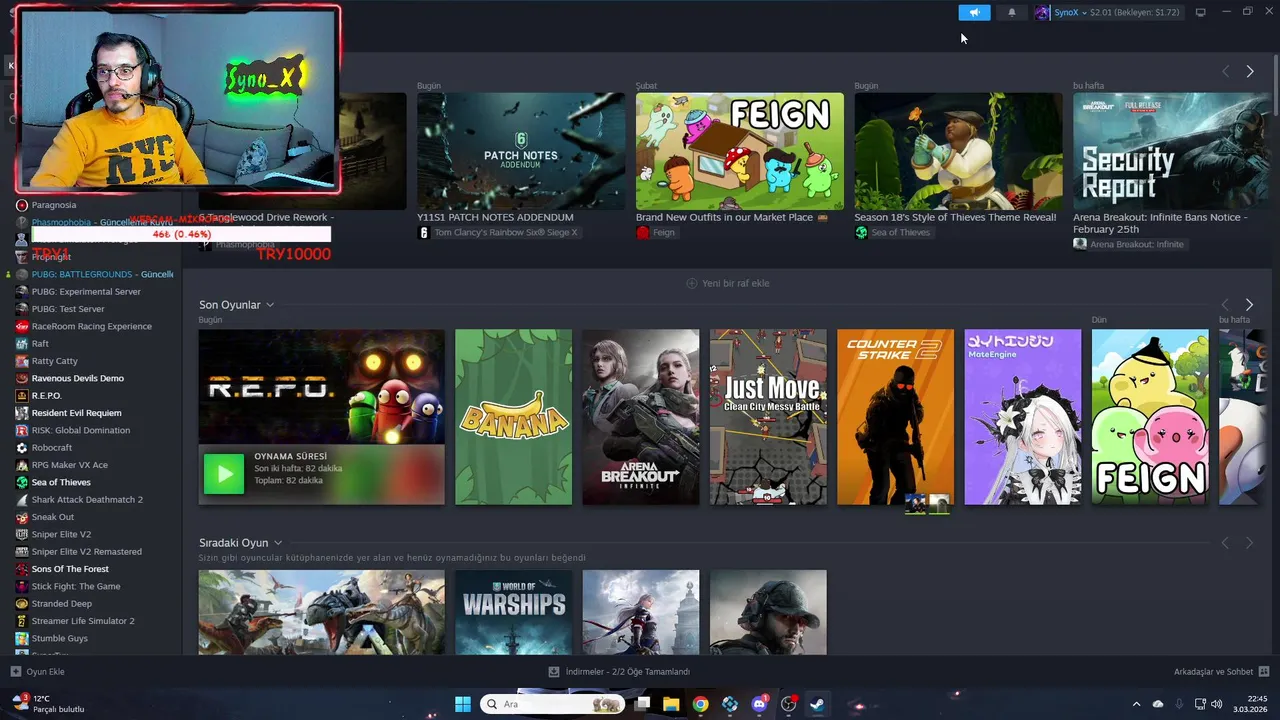Select Stick Fight: The Game in library
The height and width of the screenshot is (720, 1280).
click(x=76, y=586)
